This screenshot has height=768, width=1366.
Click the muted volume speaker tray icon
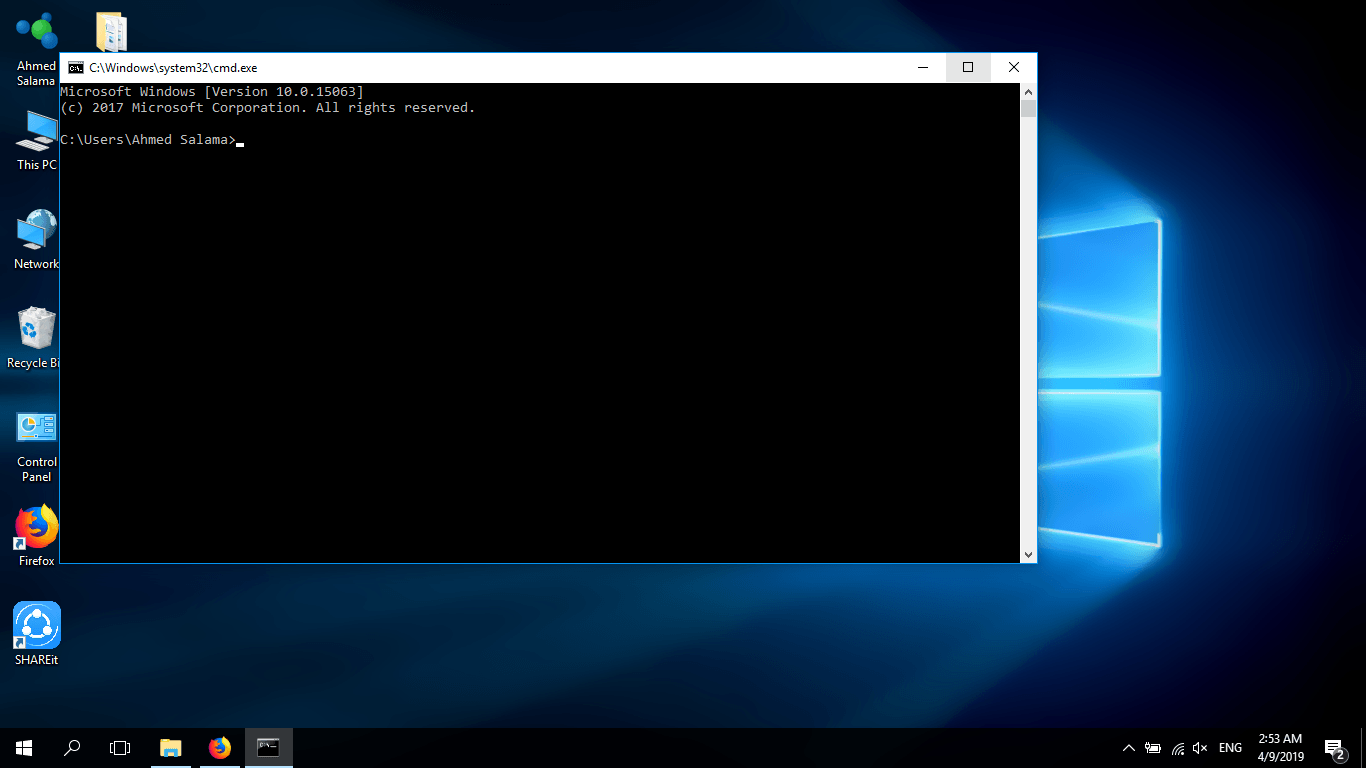1201,748
